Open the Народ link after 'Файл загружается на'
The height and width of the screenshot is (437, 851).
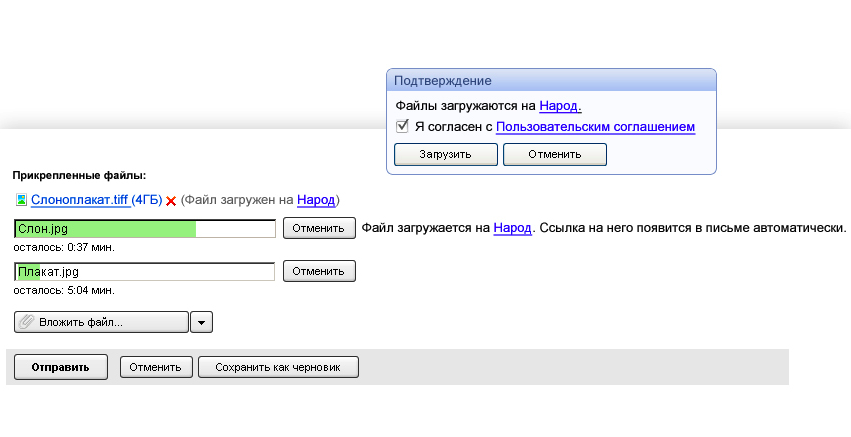click(512, 229)
